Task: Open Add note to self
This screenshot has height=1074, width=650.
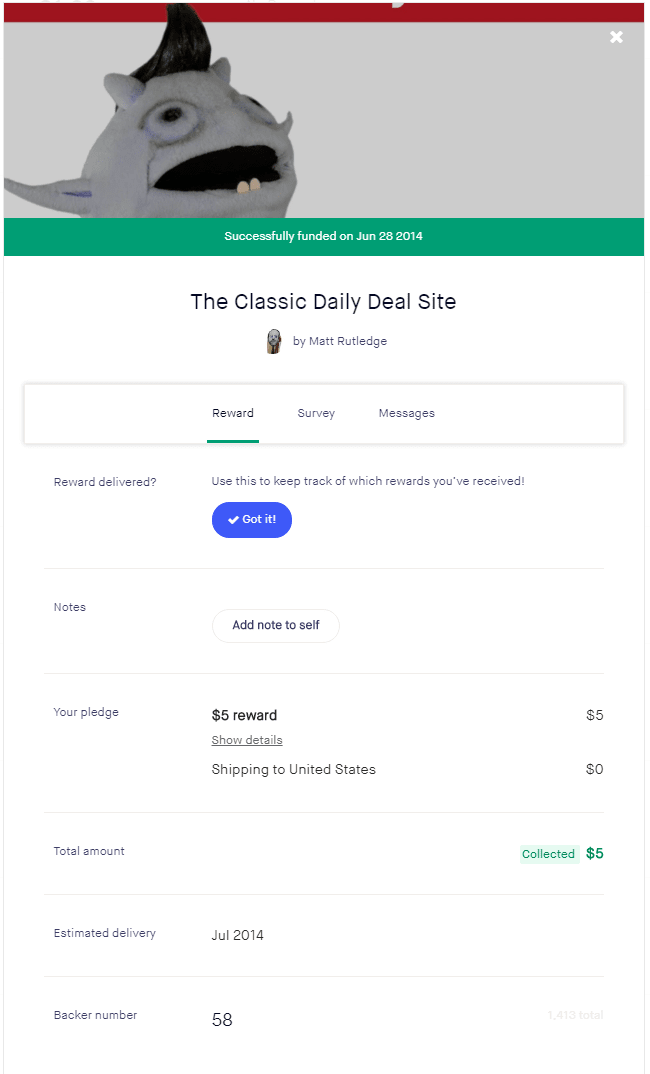Action: 275,625
